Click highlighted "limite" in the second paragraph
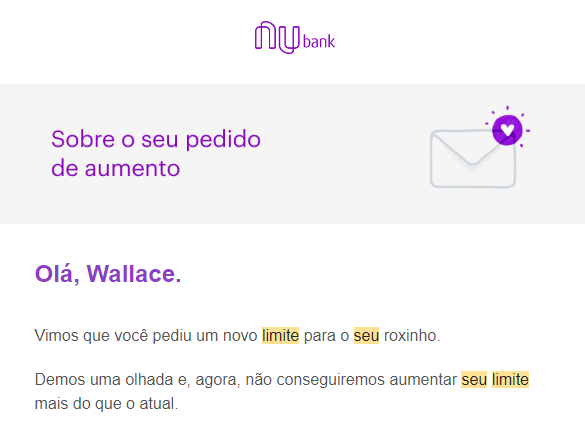Screen dimensions: 585x424 pyautogui.click(x=510, y=380)
